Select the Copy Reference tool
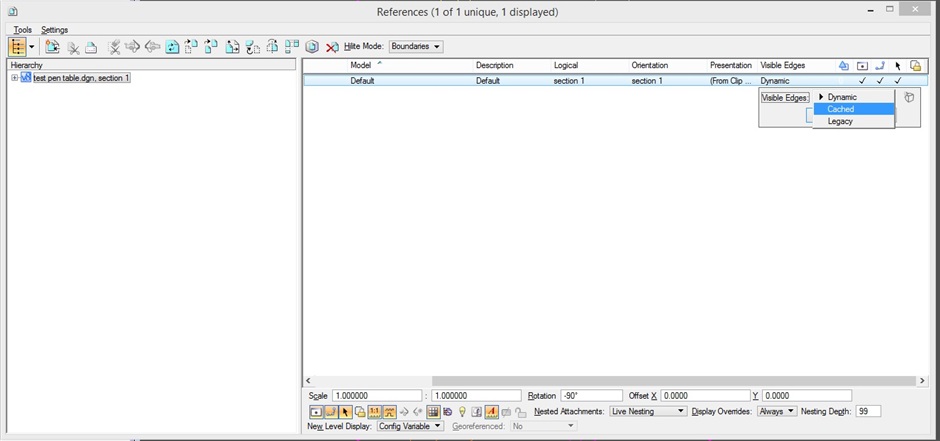940x441 pixels. [211, 47]
